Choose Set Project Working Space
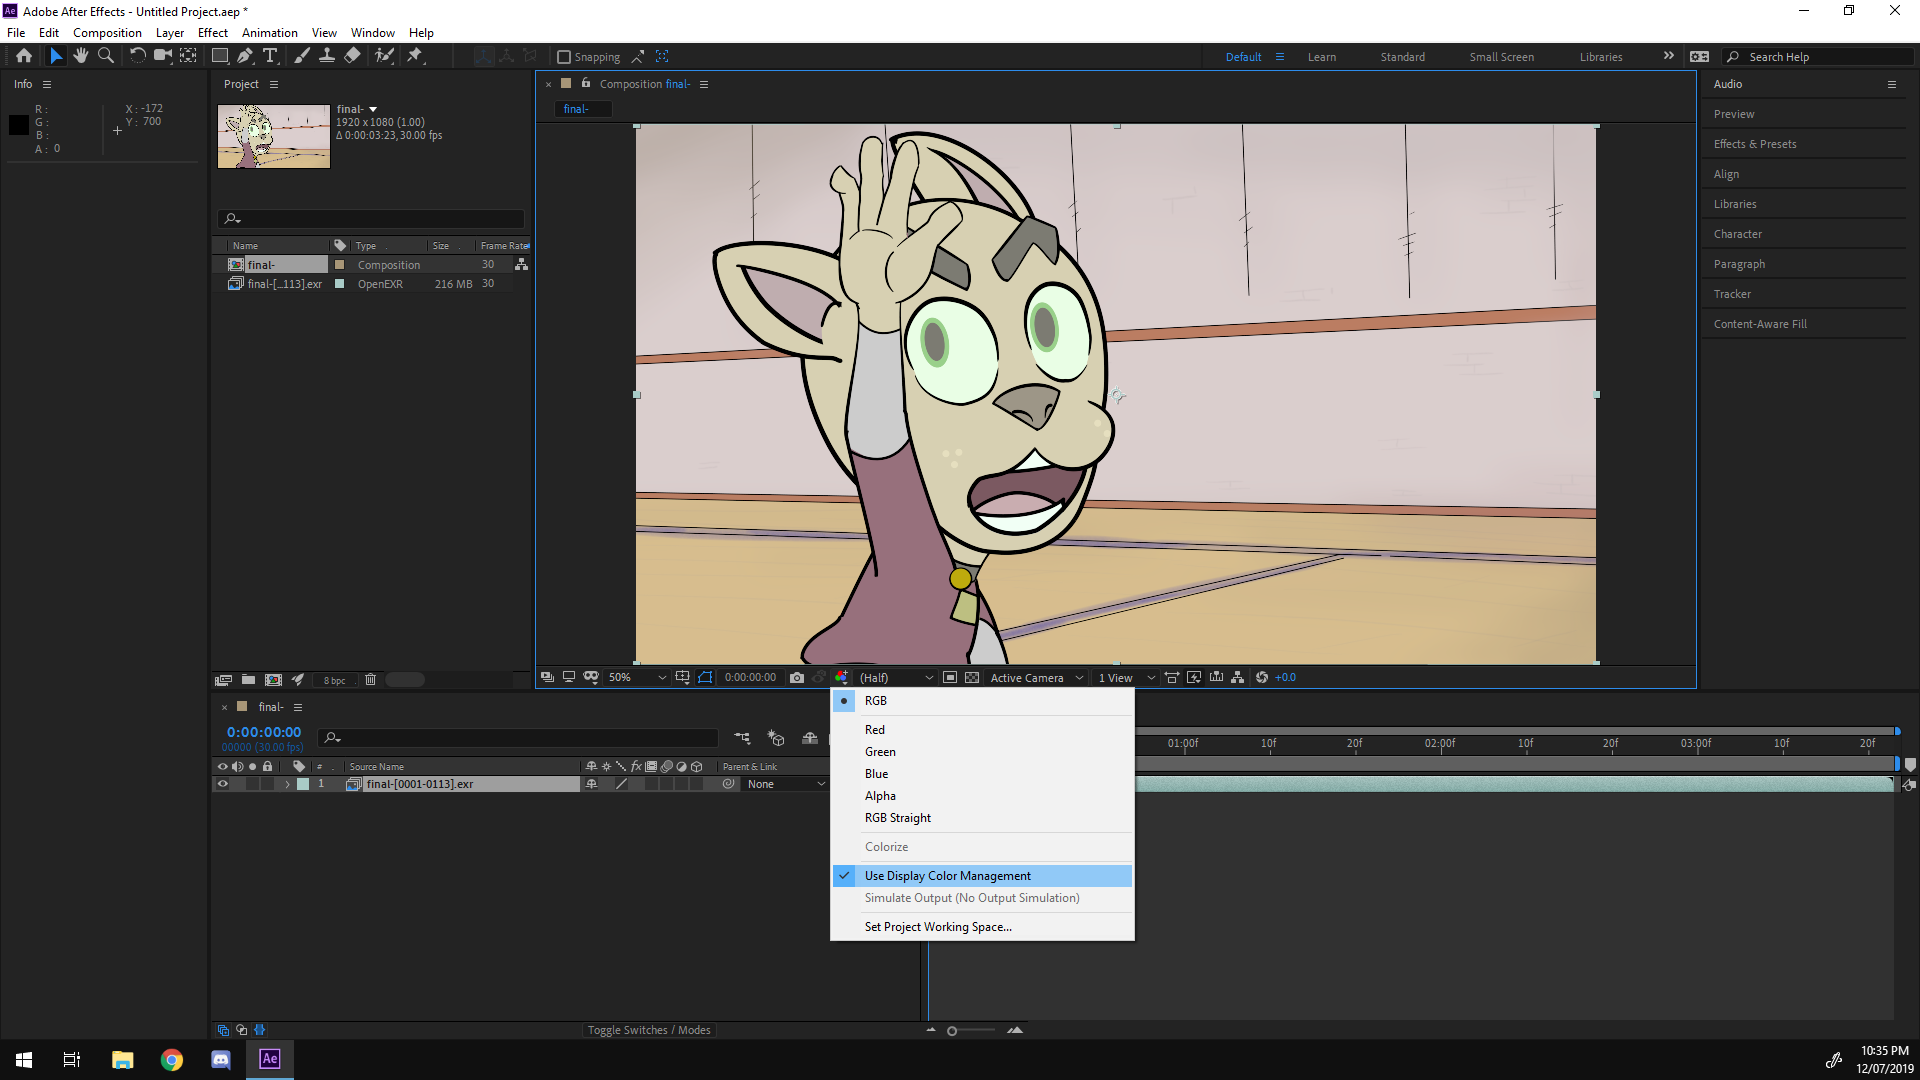1920x1080 pixels. coord(982,927)
